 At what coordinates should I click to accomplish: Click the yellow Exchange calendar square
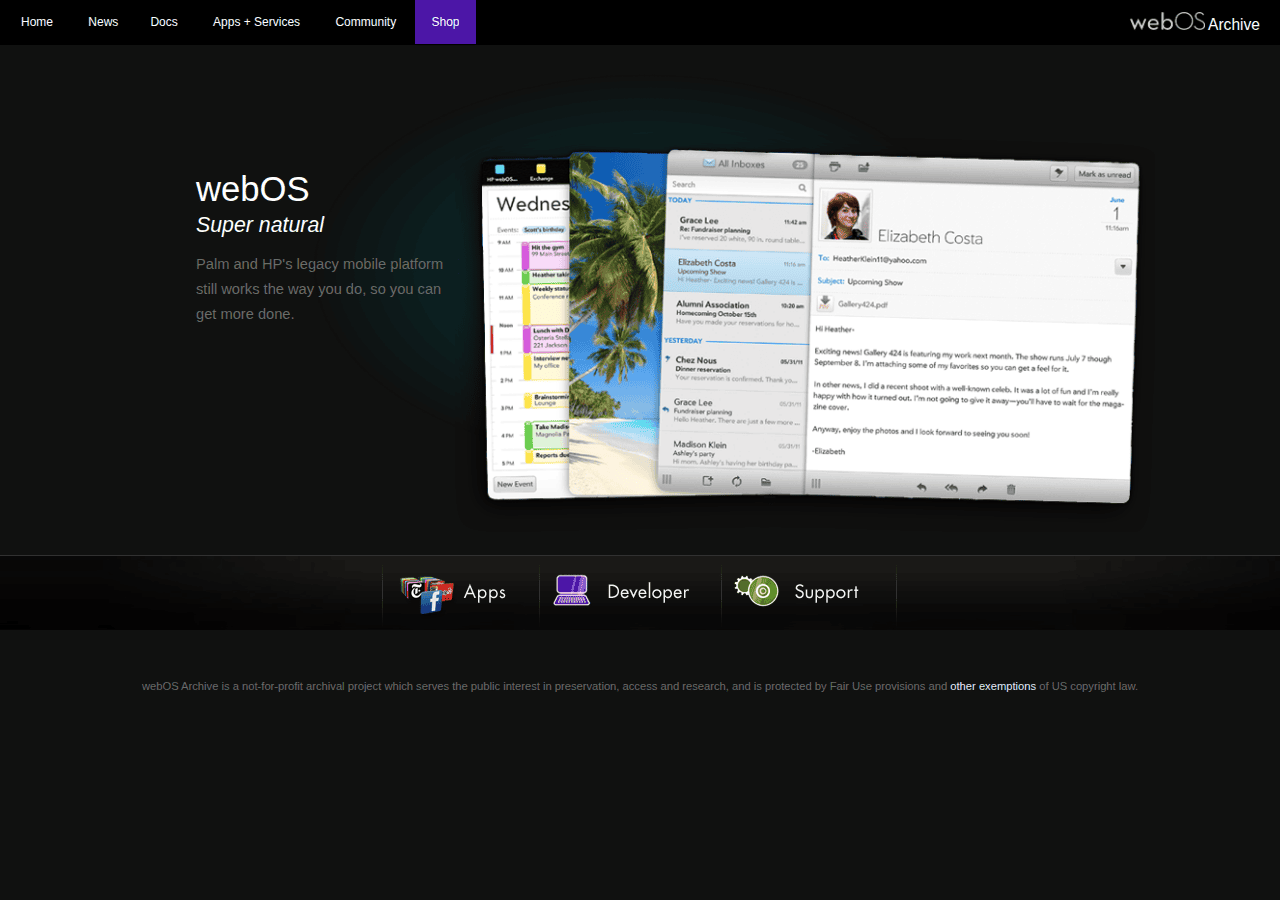click(x=541, y=168)
